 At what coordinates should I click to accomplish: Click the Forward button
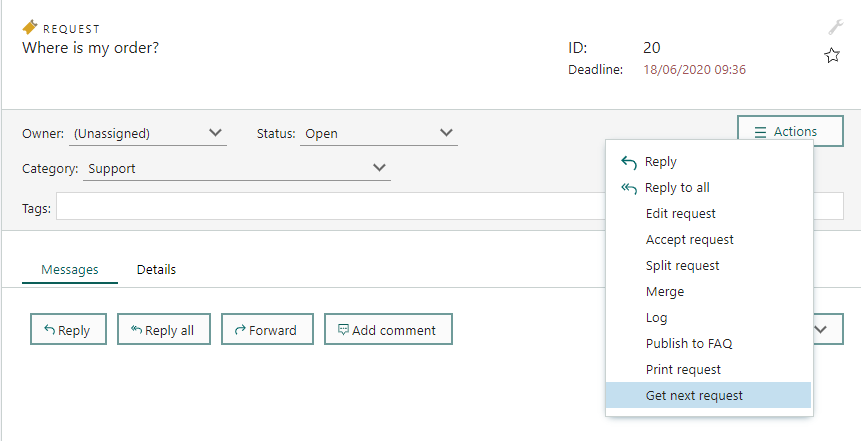point(267,330)
